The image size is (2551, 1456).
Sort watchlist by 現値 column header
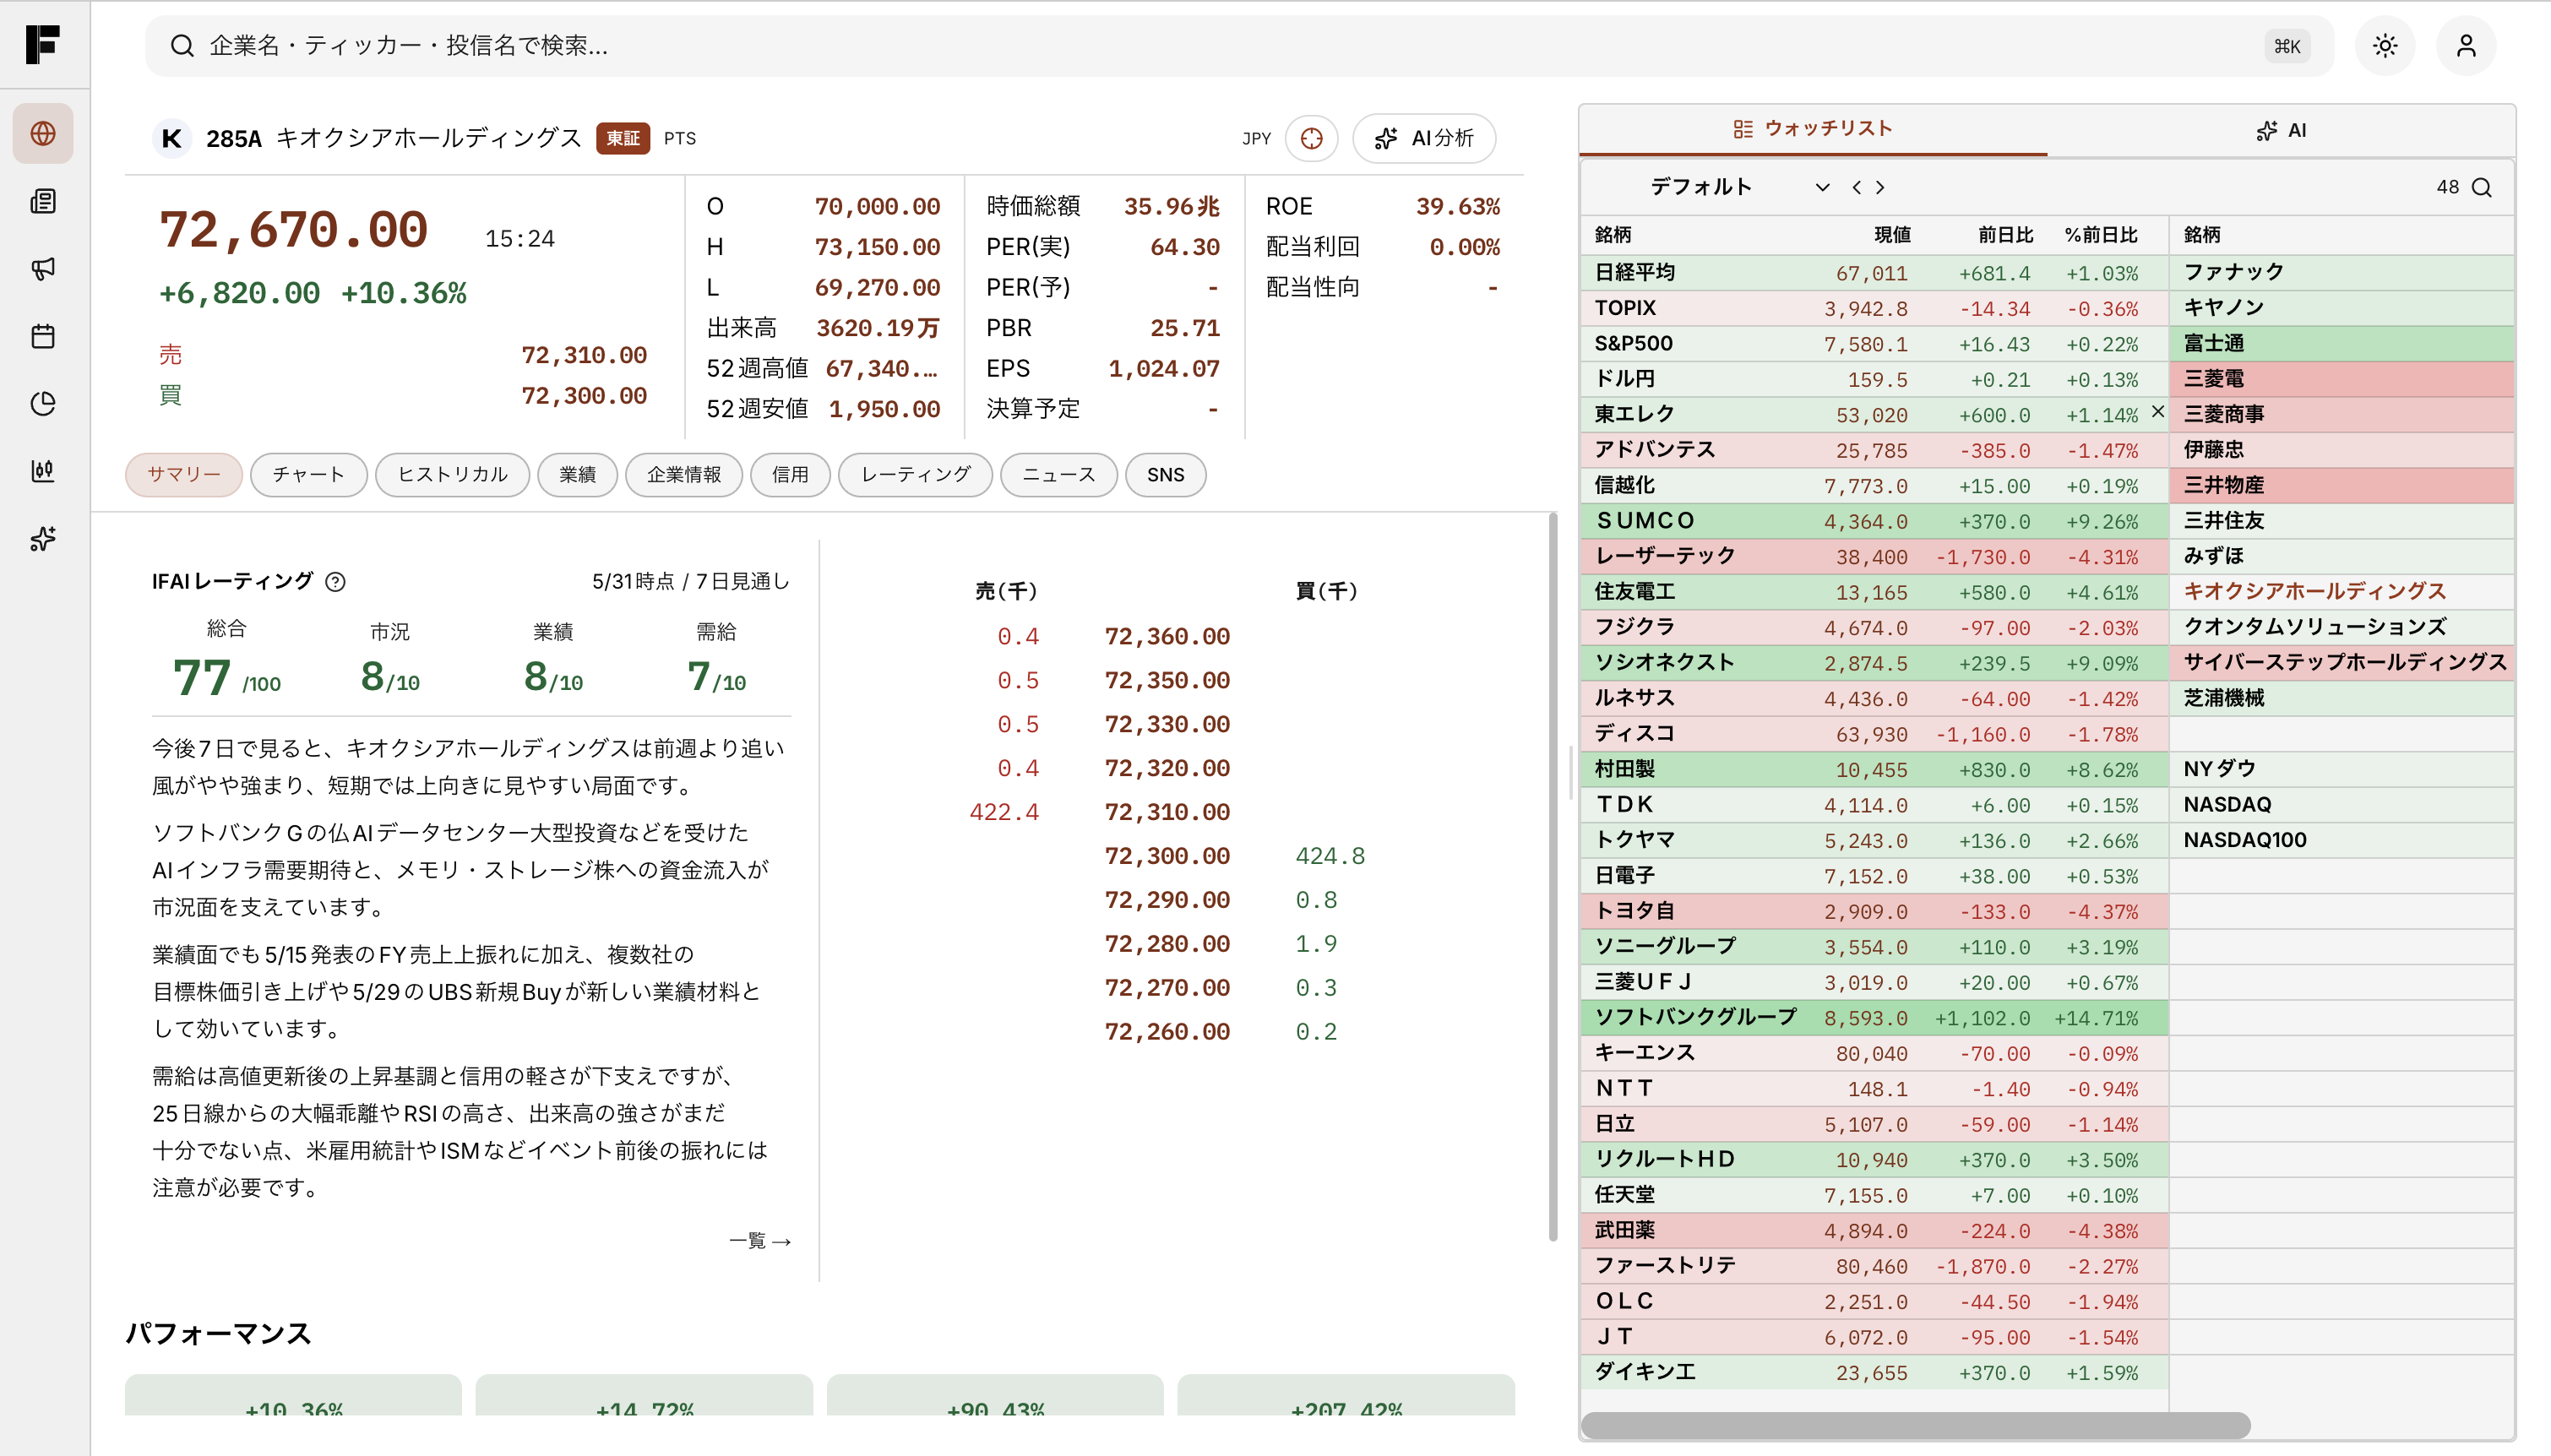tap(1892, 235)
